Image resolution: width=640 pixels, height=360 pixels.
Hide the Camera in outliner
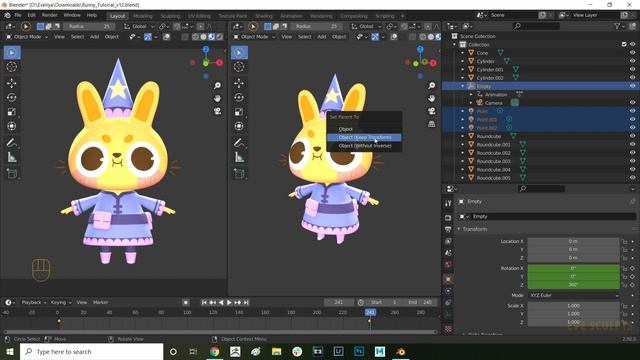pos(632,102)
